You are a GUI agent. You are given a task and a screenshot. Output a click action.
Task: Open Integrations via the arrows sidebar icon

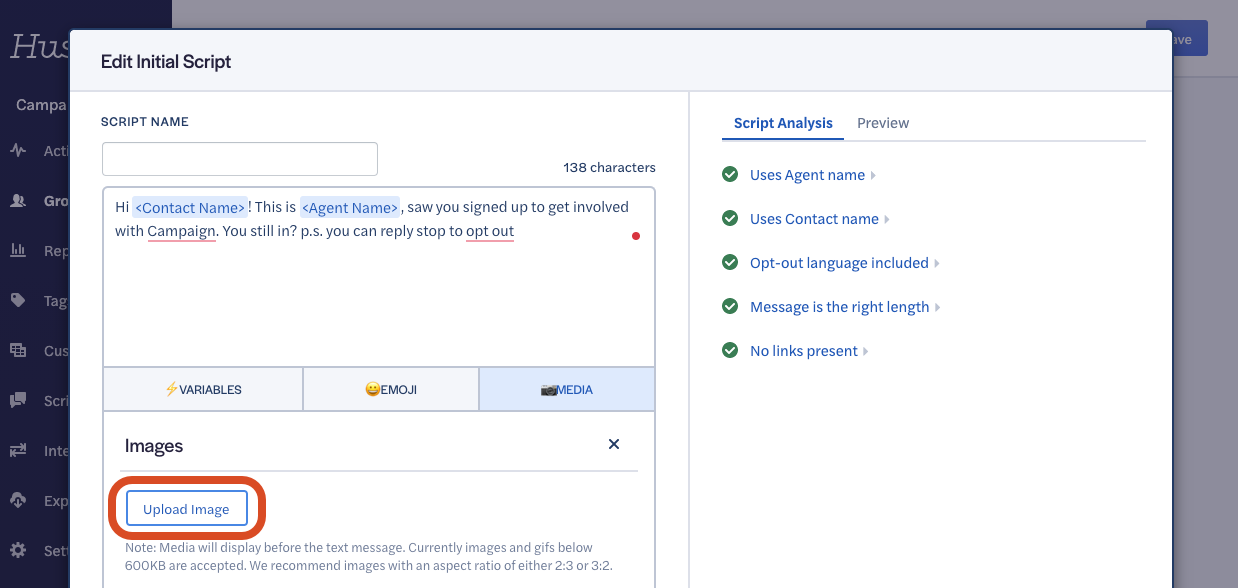pyautogui.click(x=18, y=451)
